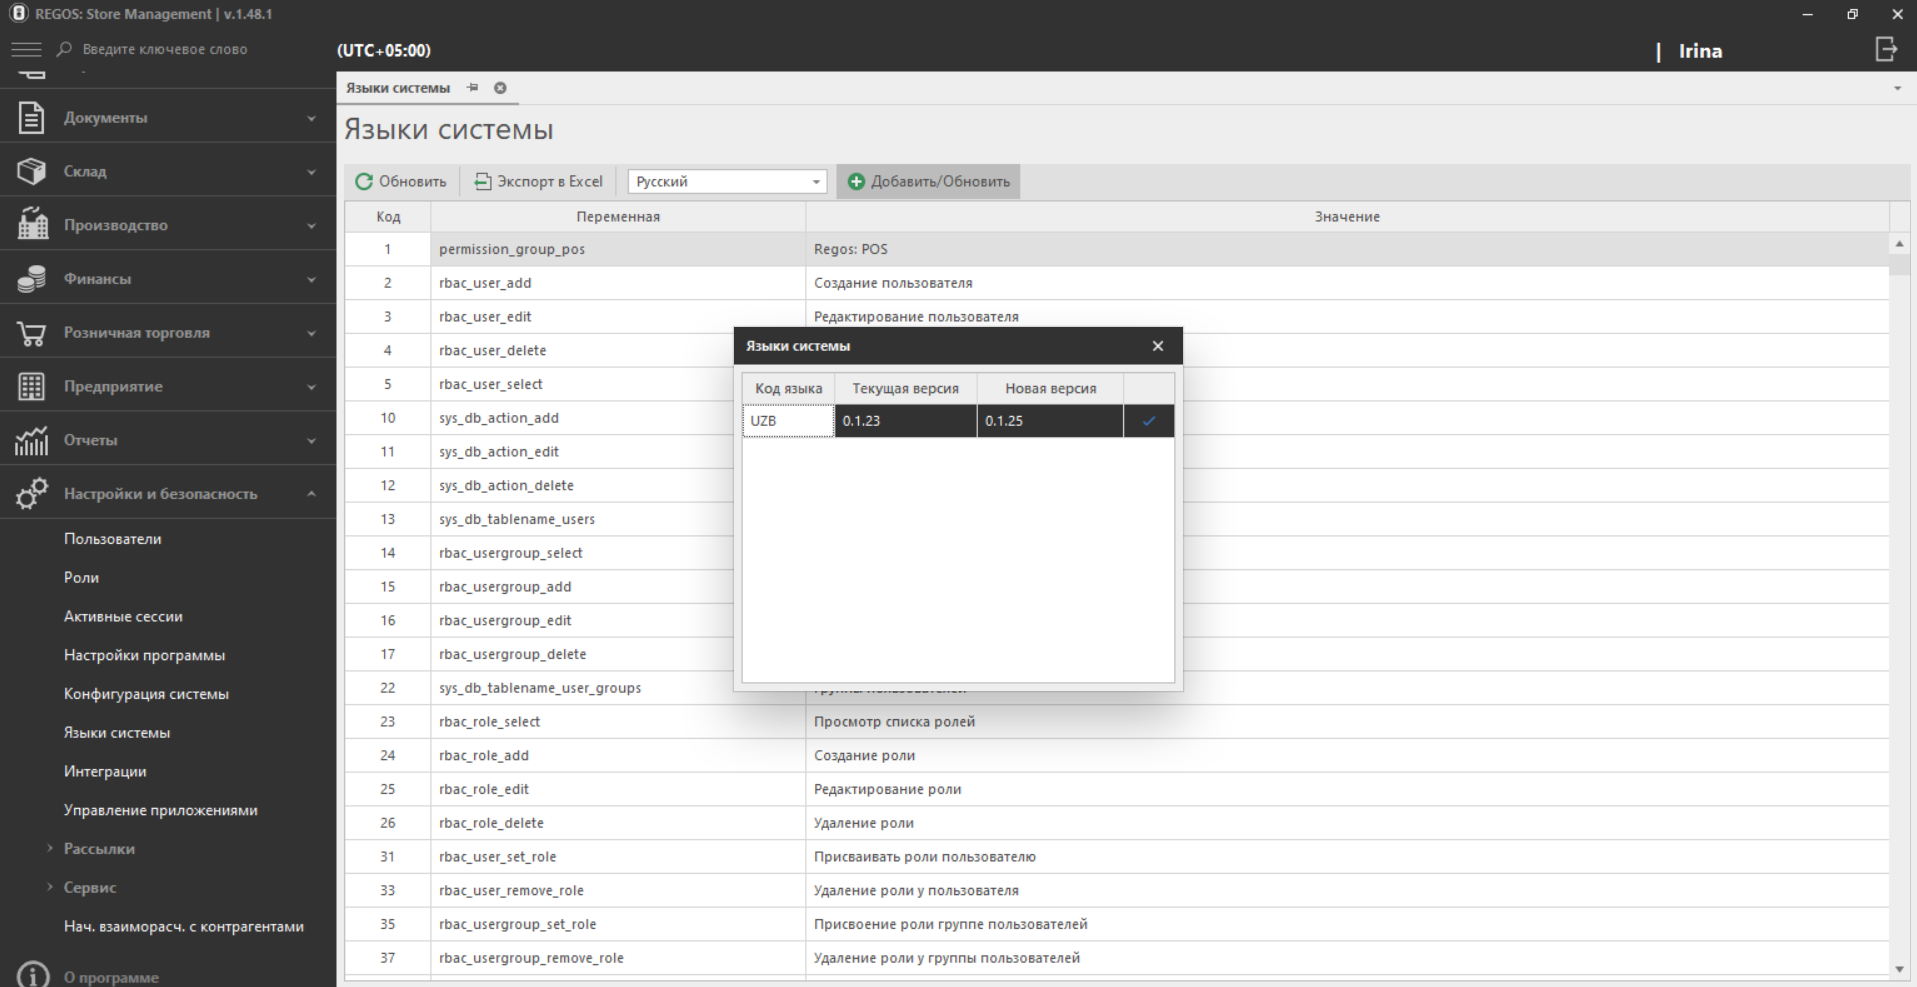Click the keyword search input field

tap(165, 49)
